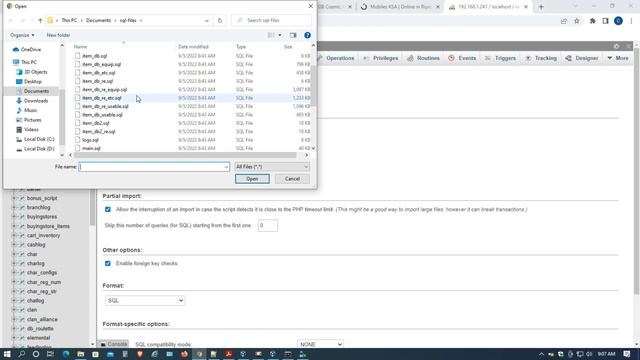640x360 pixels.
Task: Open the Format SQL dropdown
Action: pyautogui.click(x=145, y=300)
